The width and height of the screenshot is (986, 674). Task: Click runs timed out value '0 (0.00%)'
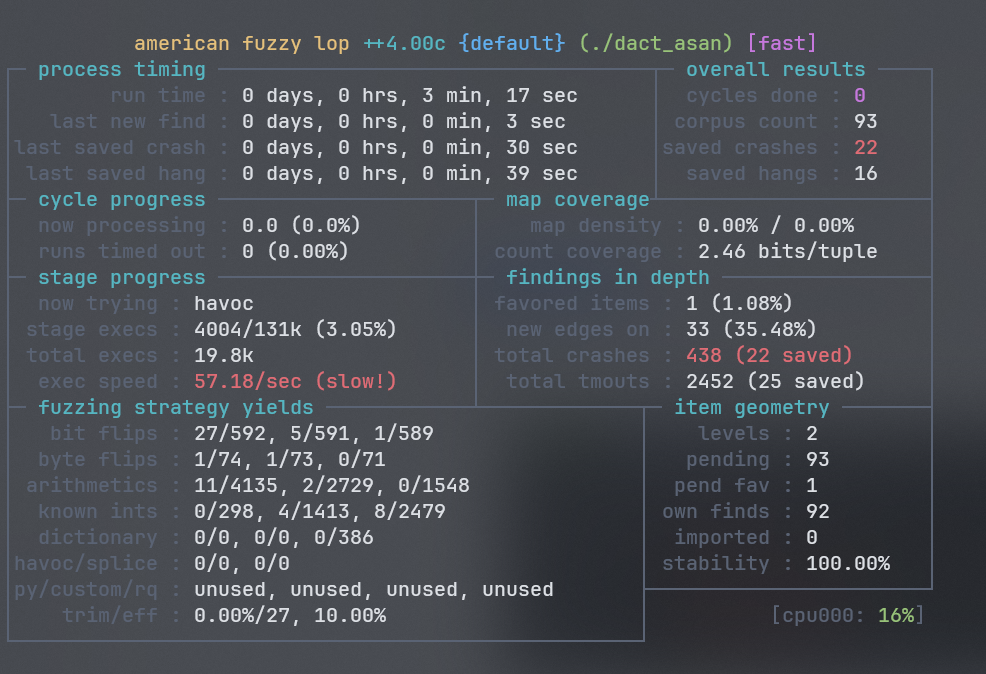[x=295, y=251]
